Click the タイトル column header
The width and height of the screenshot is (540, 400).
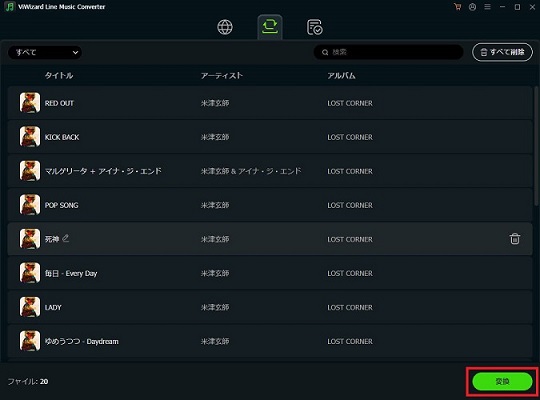point(59,75)
